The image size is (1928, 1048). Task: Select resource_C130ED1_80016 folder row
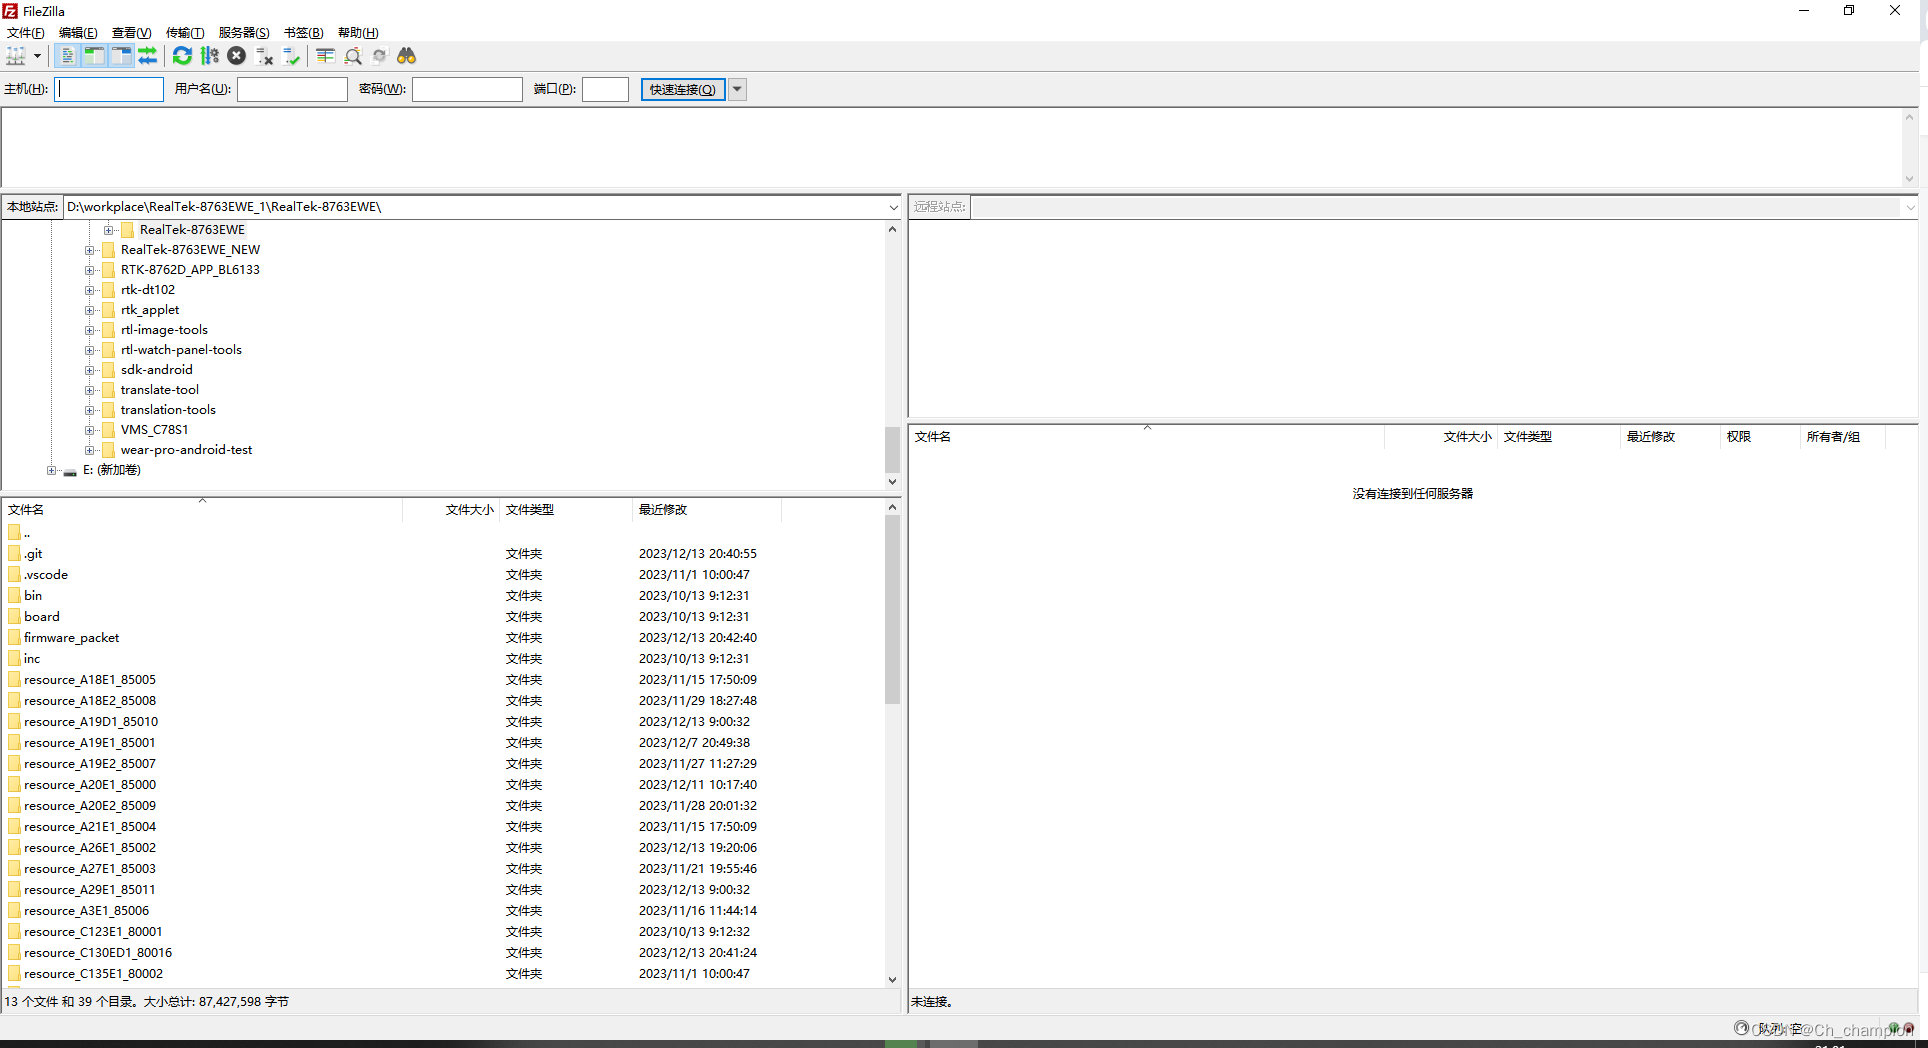443,953
